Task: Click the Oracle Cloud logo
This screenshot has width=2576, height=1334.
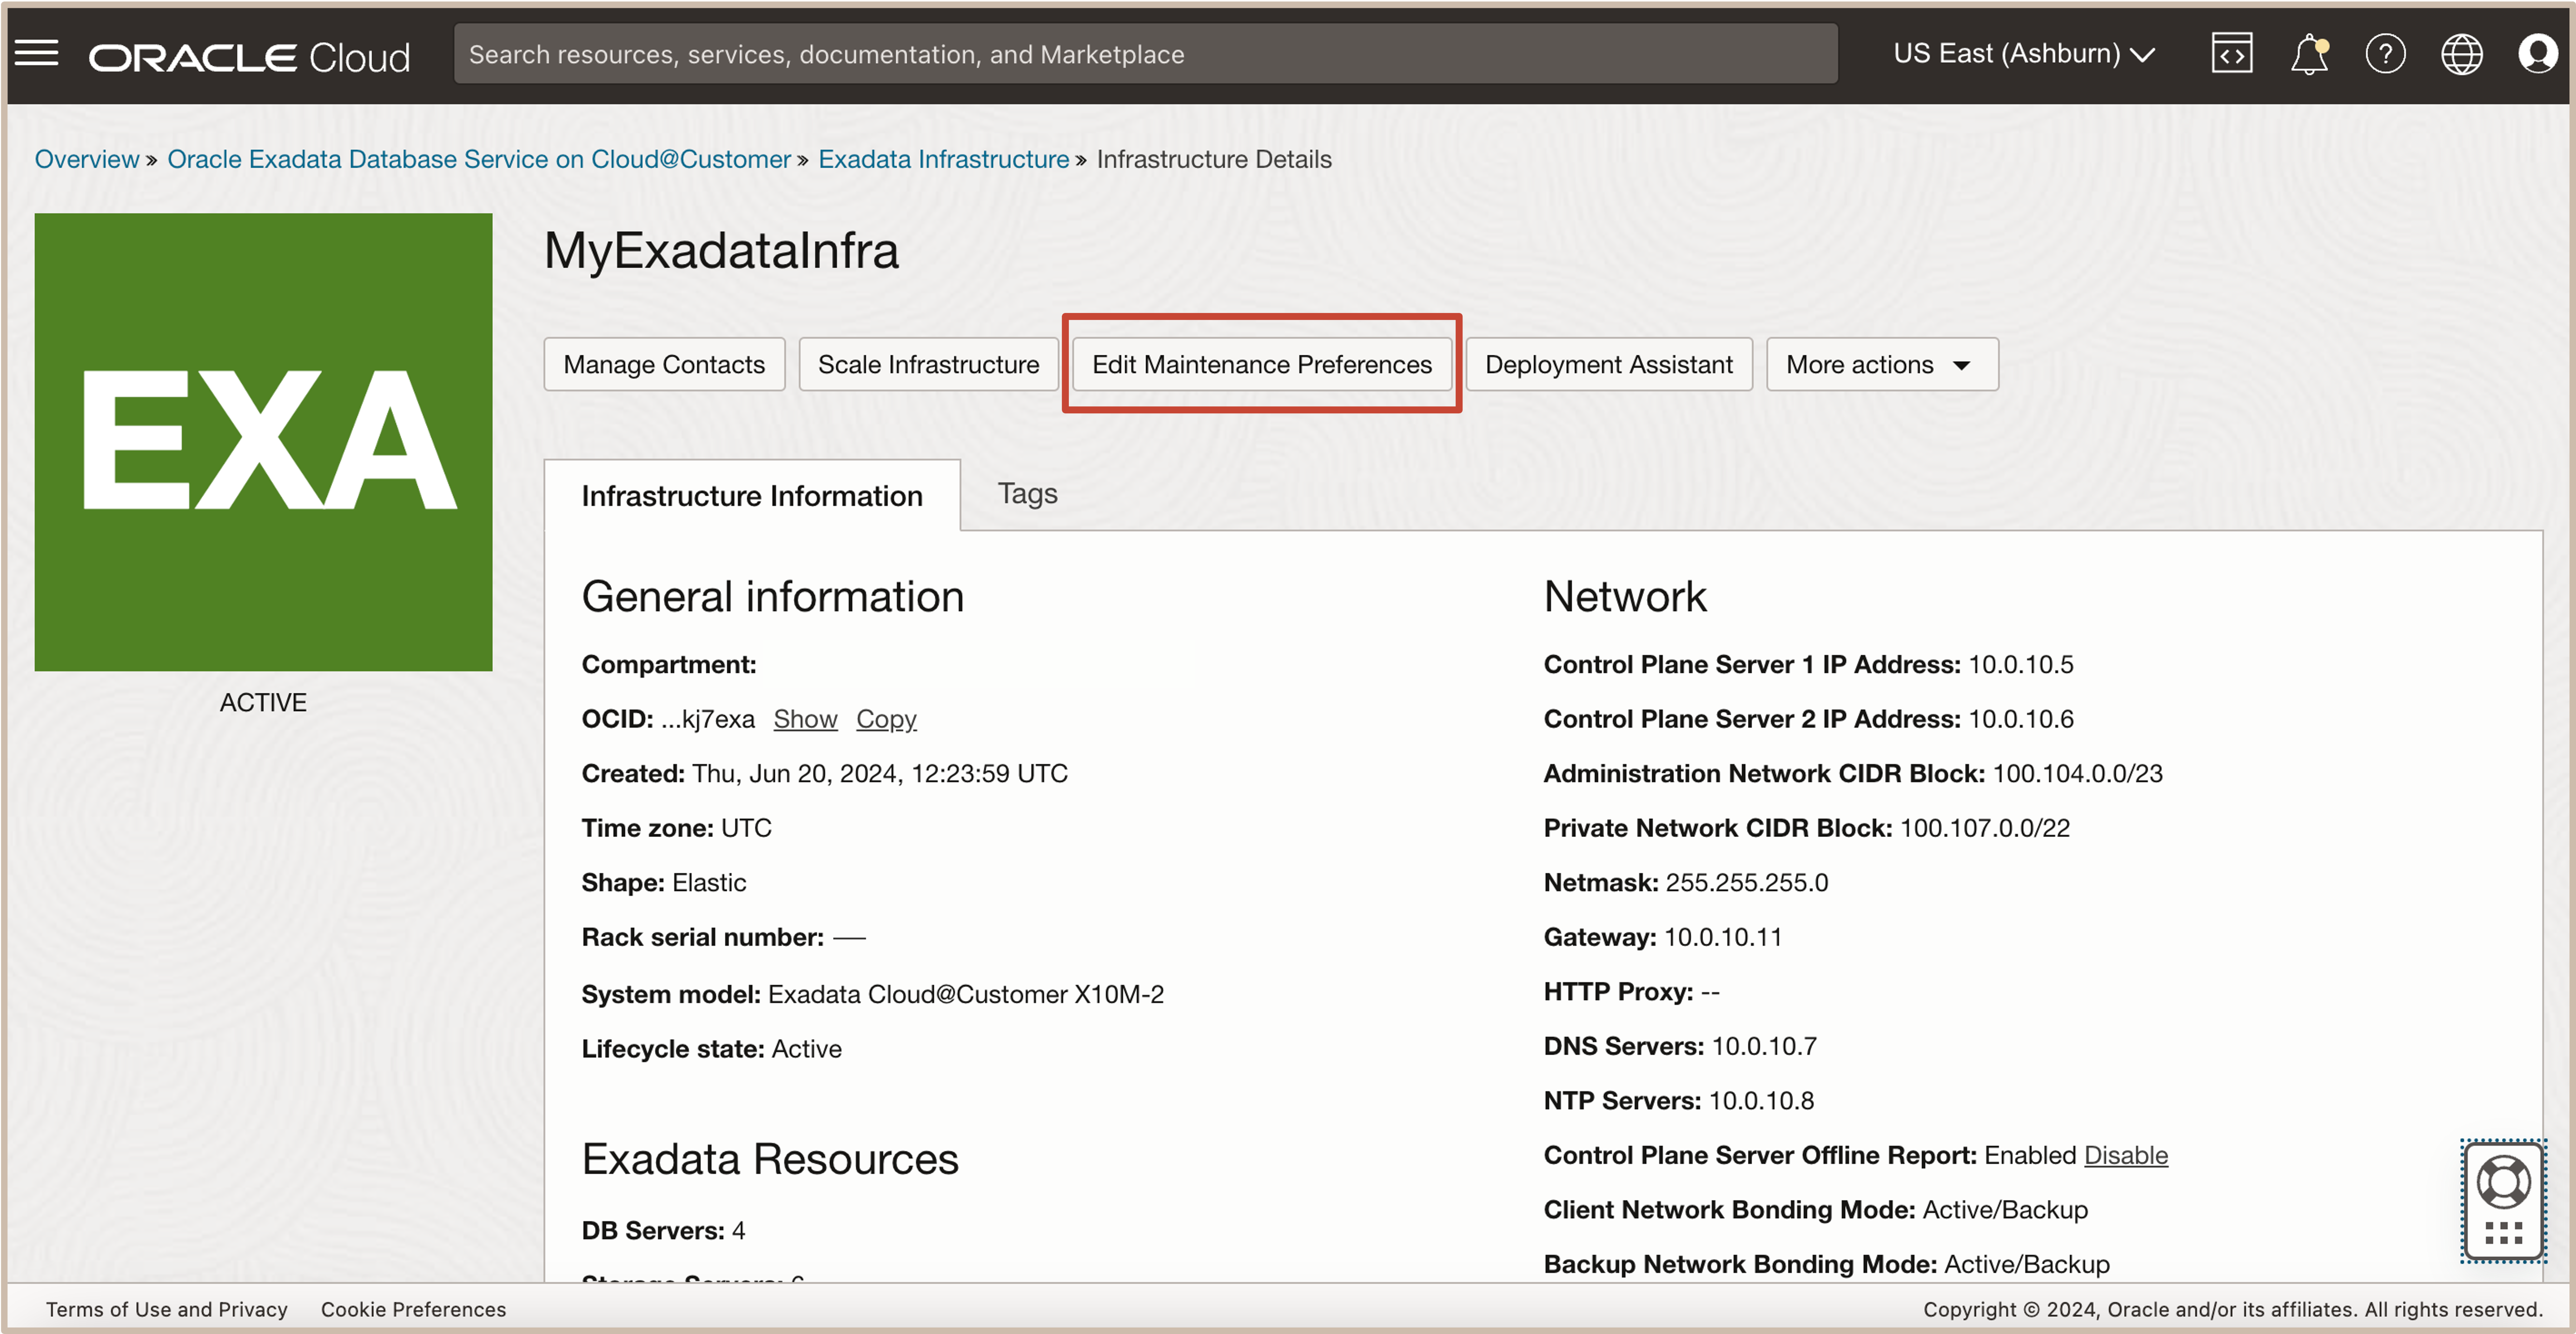Action: click(250, 57)
